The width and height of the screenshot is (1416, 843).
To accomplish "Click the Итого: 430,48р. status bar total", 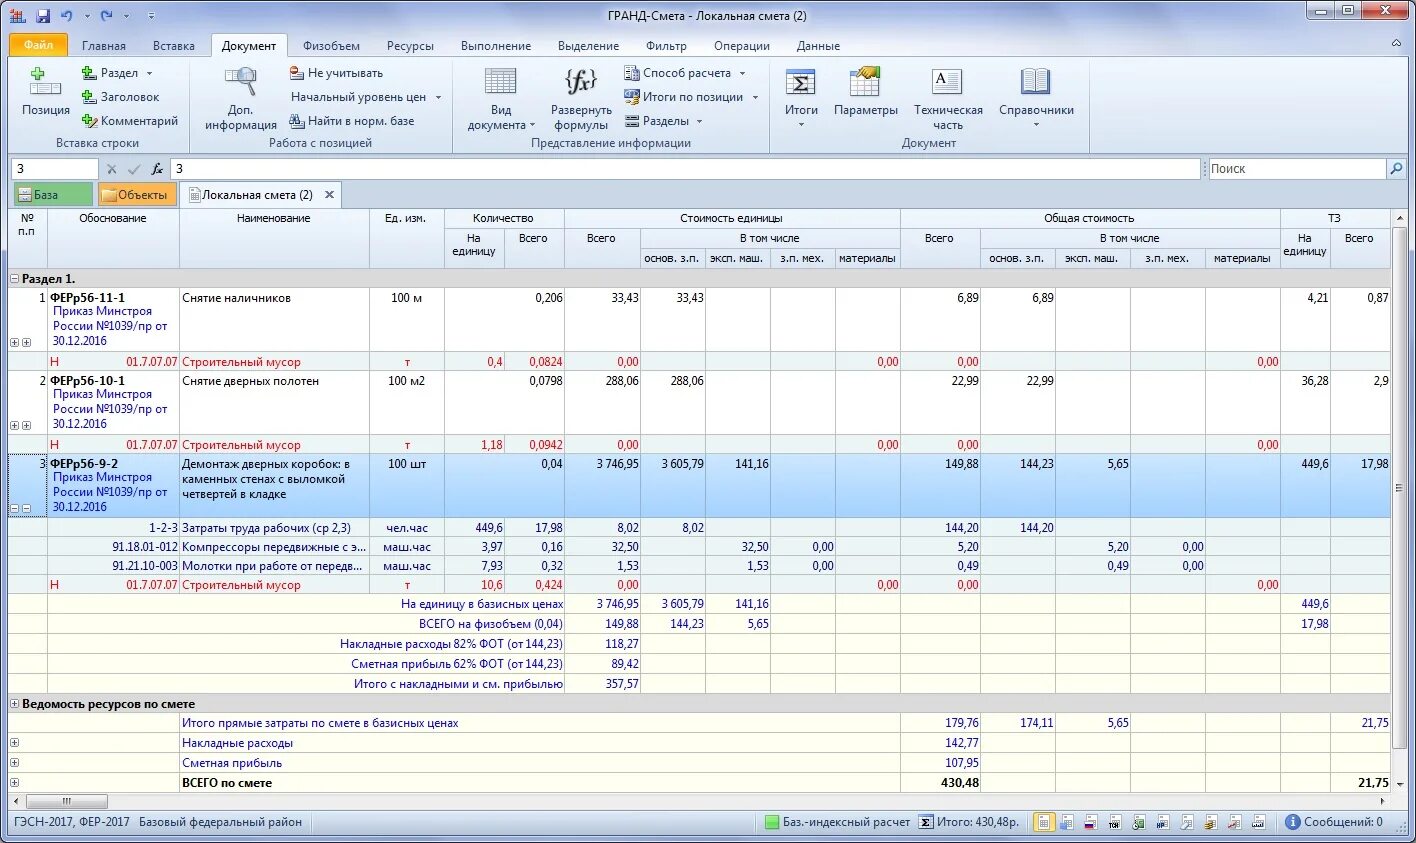I will pyautogui.click(x=969, y=822).
